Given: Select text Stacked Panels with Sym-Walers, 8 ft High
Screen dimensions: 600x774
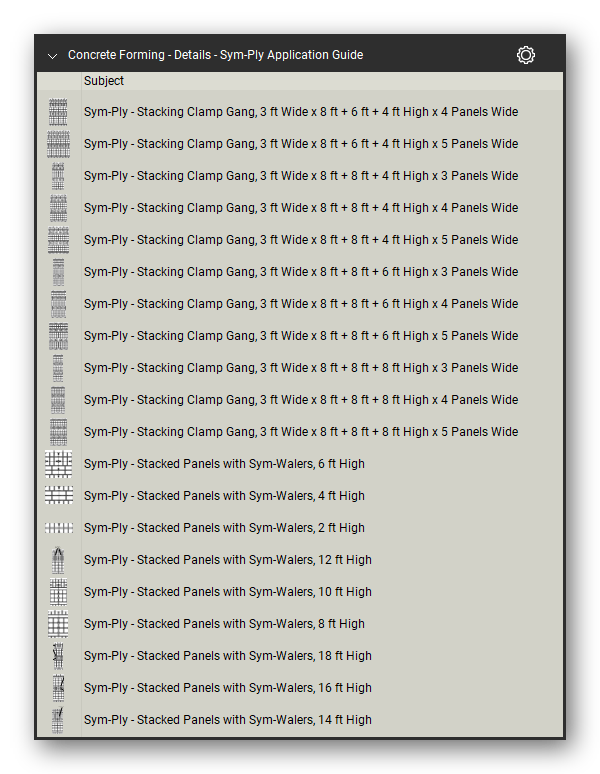Looking at the screenshot, I should tap(224, 624).
